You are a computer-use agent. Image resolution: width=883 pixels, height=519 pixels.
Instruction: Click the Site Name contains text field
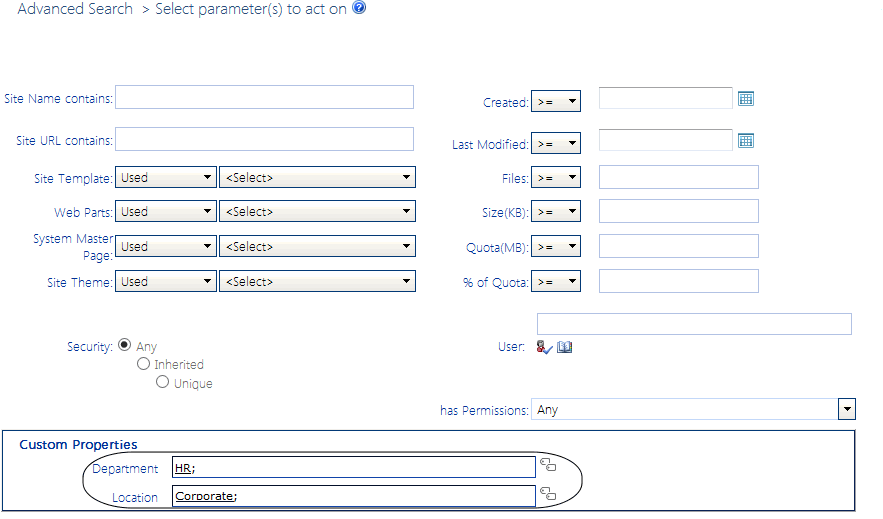(265, 97)
